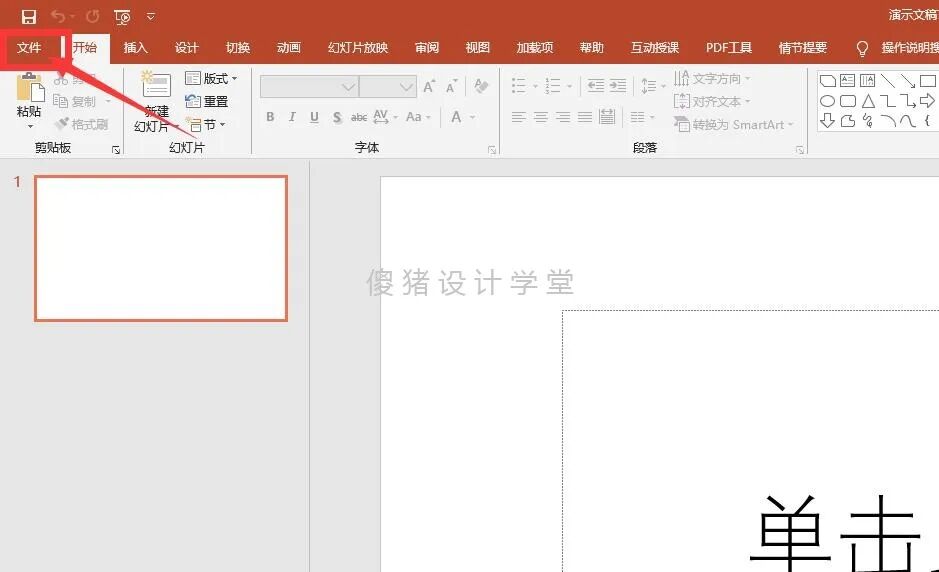Image resolution: width=939 pixels, height=572 pixels.
Task: Select the text box shape in shapes gallery
Action: (847, 80)
